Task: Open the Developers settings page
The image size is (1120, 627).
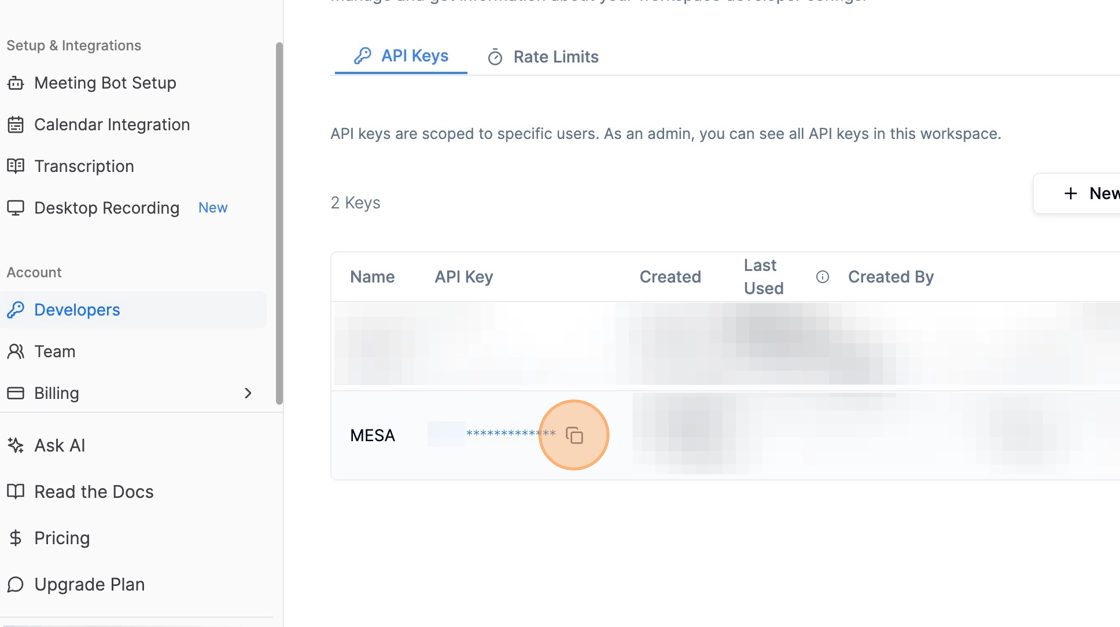Action: coord(77,310)
